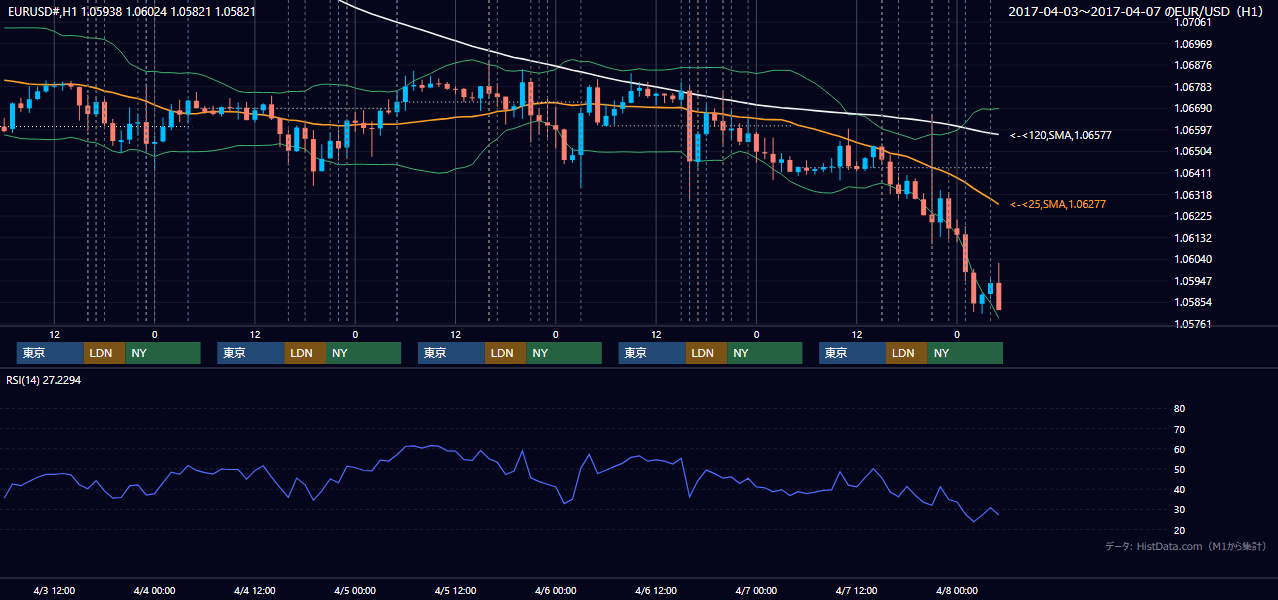
Task: Click RSI scale level 40
Action: pyautogui.click(x=1179, y=490)
